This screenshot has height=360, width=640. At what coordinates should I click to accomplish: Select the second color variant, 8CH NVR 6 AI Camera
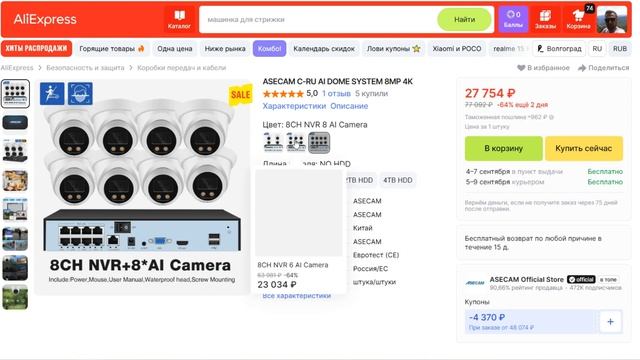click(x=296, y=142)
